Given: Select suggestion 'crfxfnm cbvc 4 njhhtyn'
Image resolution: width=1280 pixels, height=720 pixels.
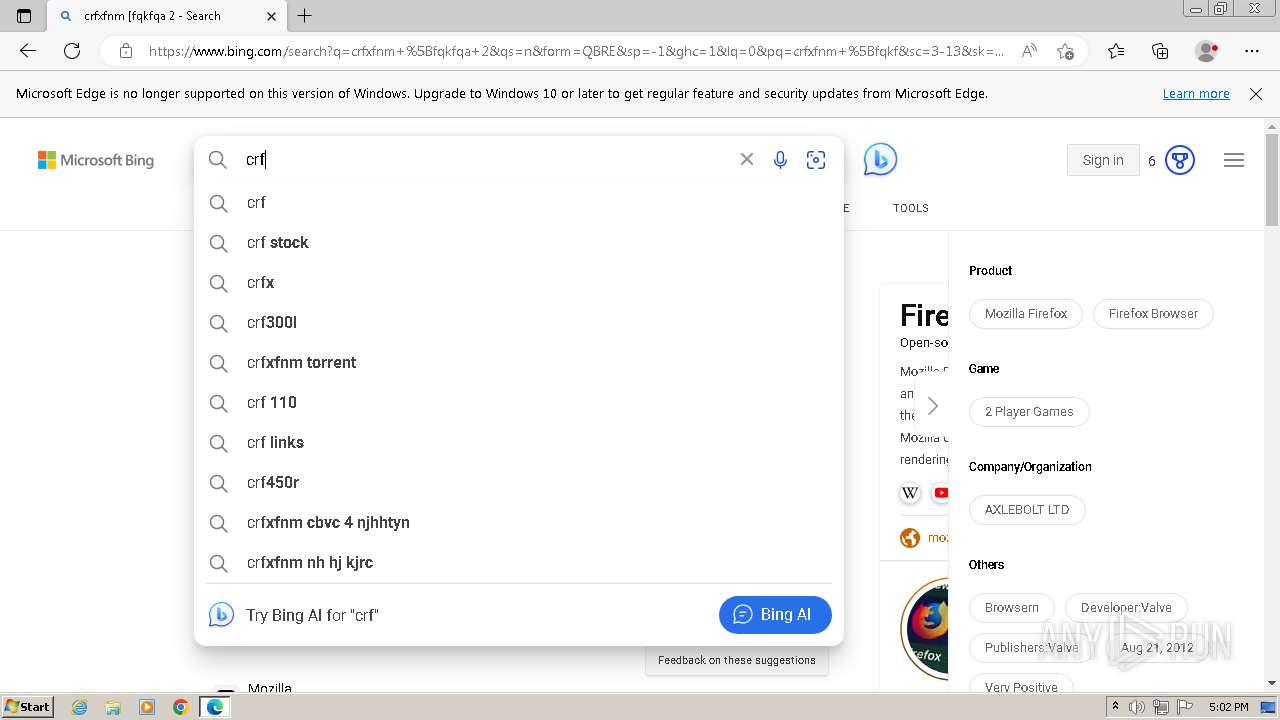Looking at the screenshot, I should pyautogui.click(x=519, y=522).
